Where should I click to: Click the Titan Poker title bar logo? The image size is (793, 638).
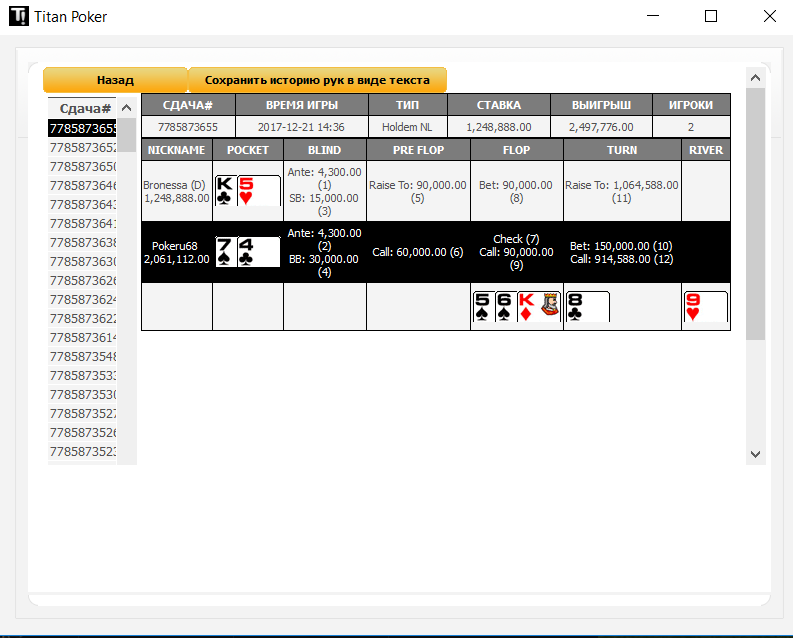(19, 16)
